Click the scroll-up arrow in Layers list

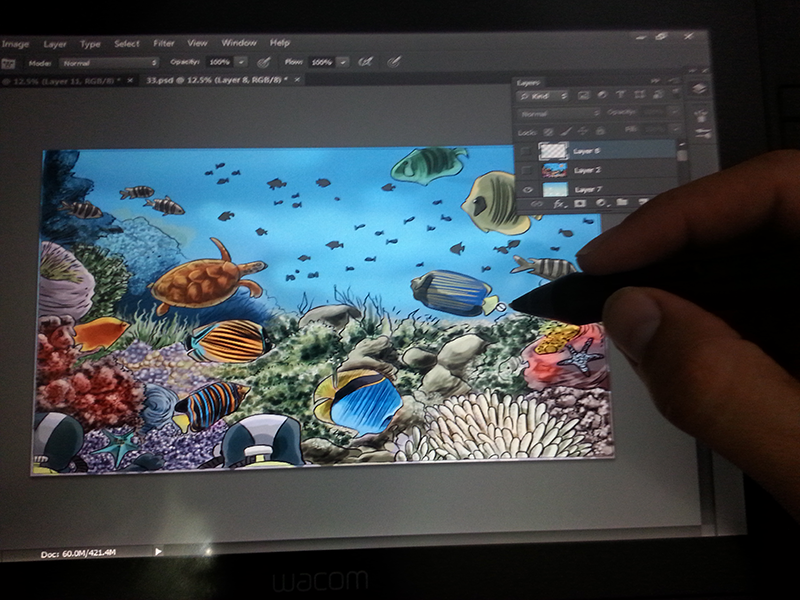(681, 145)
